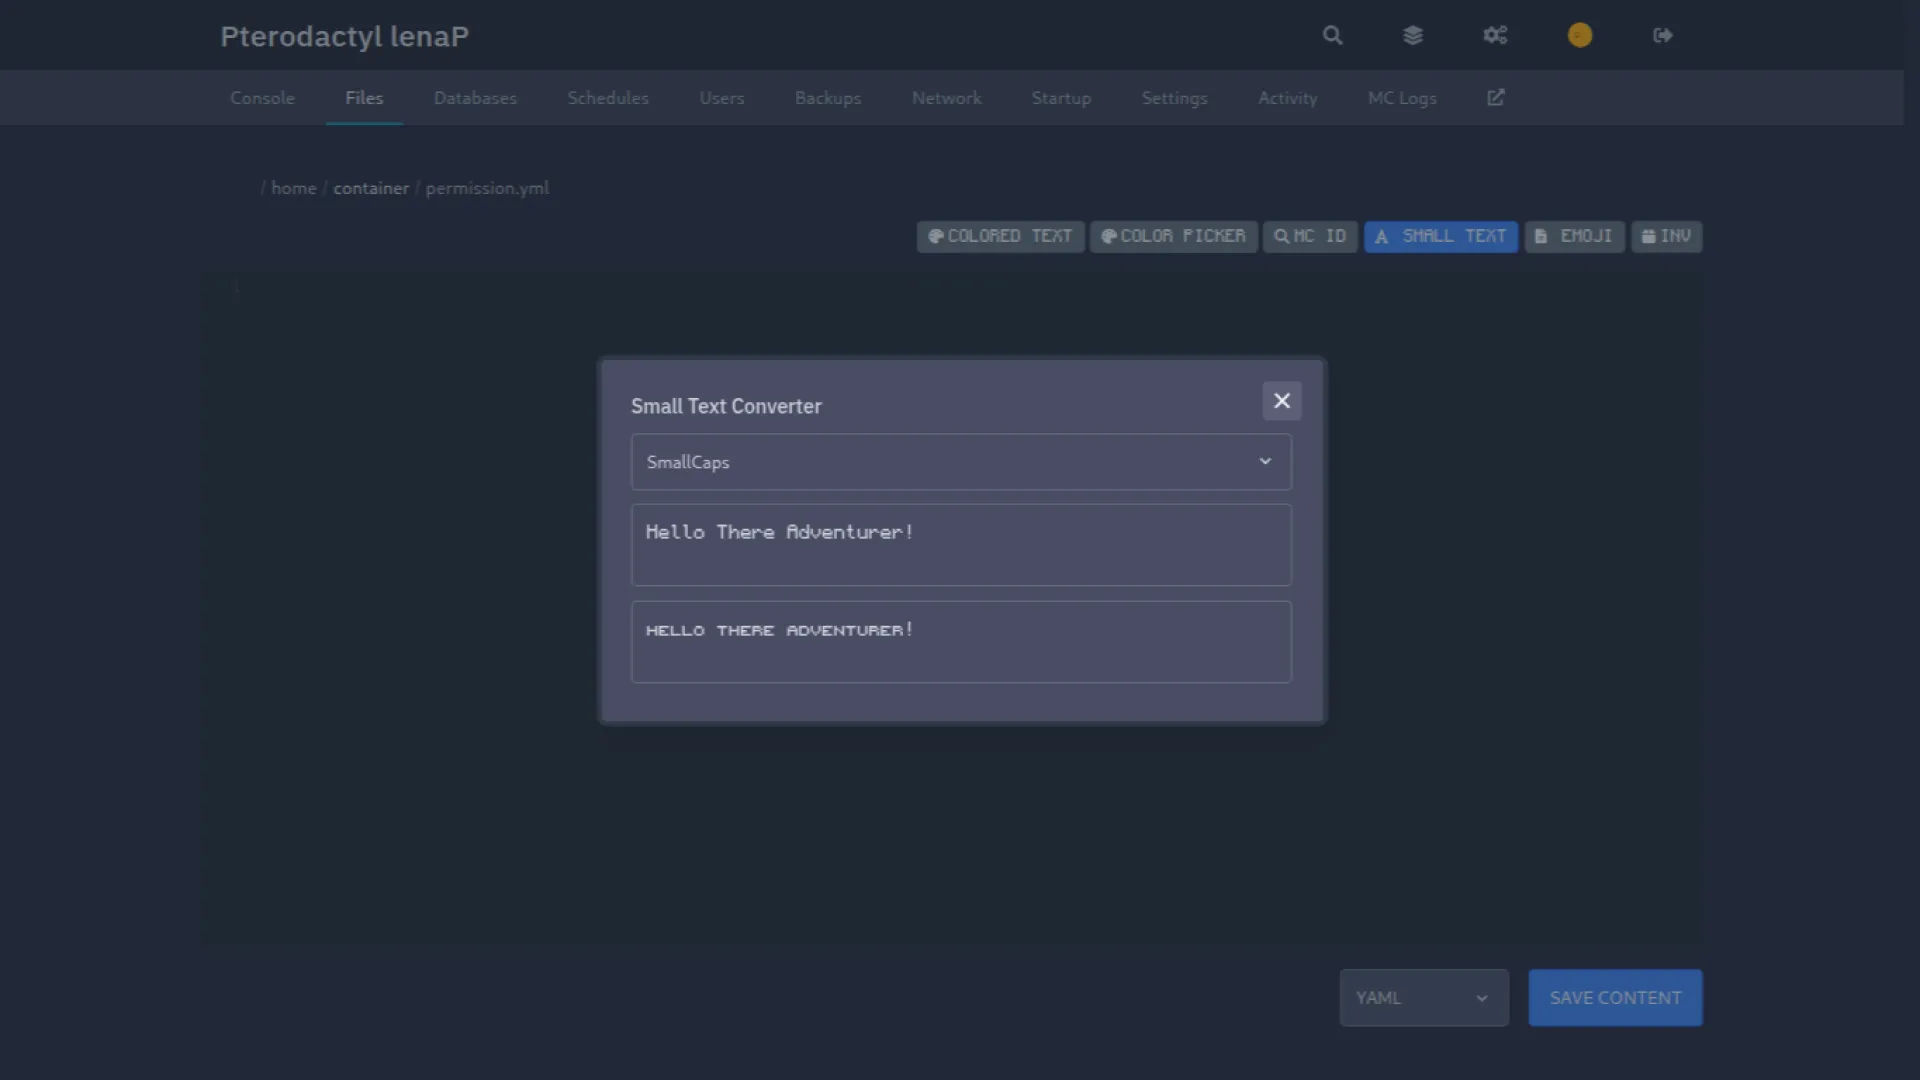The height and width of the screenshot is (1080, 1920).
Task: Toggle the Small Text tool button
Action: [1440, 237]
